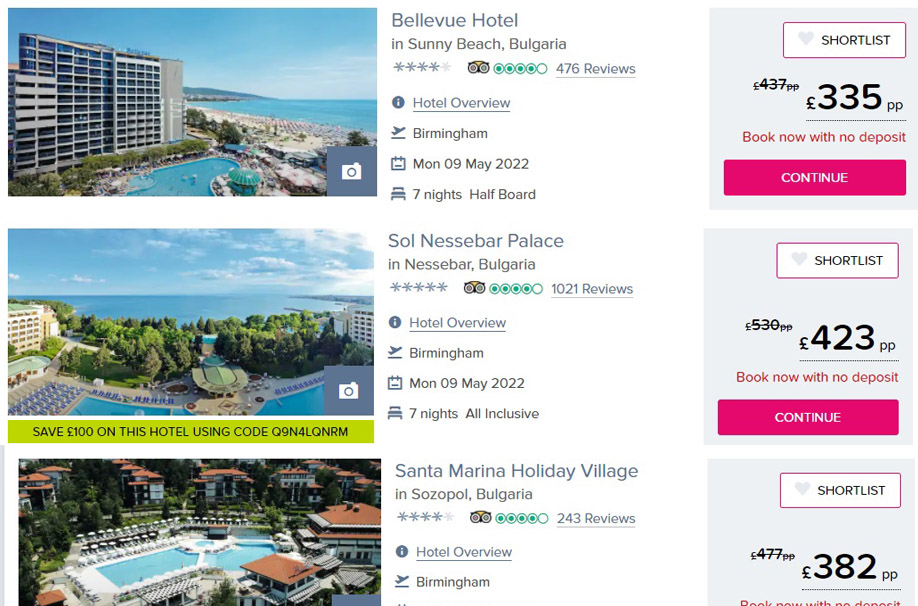Open Santa Marina Hotel Overview link
The height and width of the screenshot is (606, 918).
pyautogui.click(x=464, y=552)
